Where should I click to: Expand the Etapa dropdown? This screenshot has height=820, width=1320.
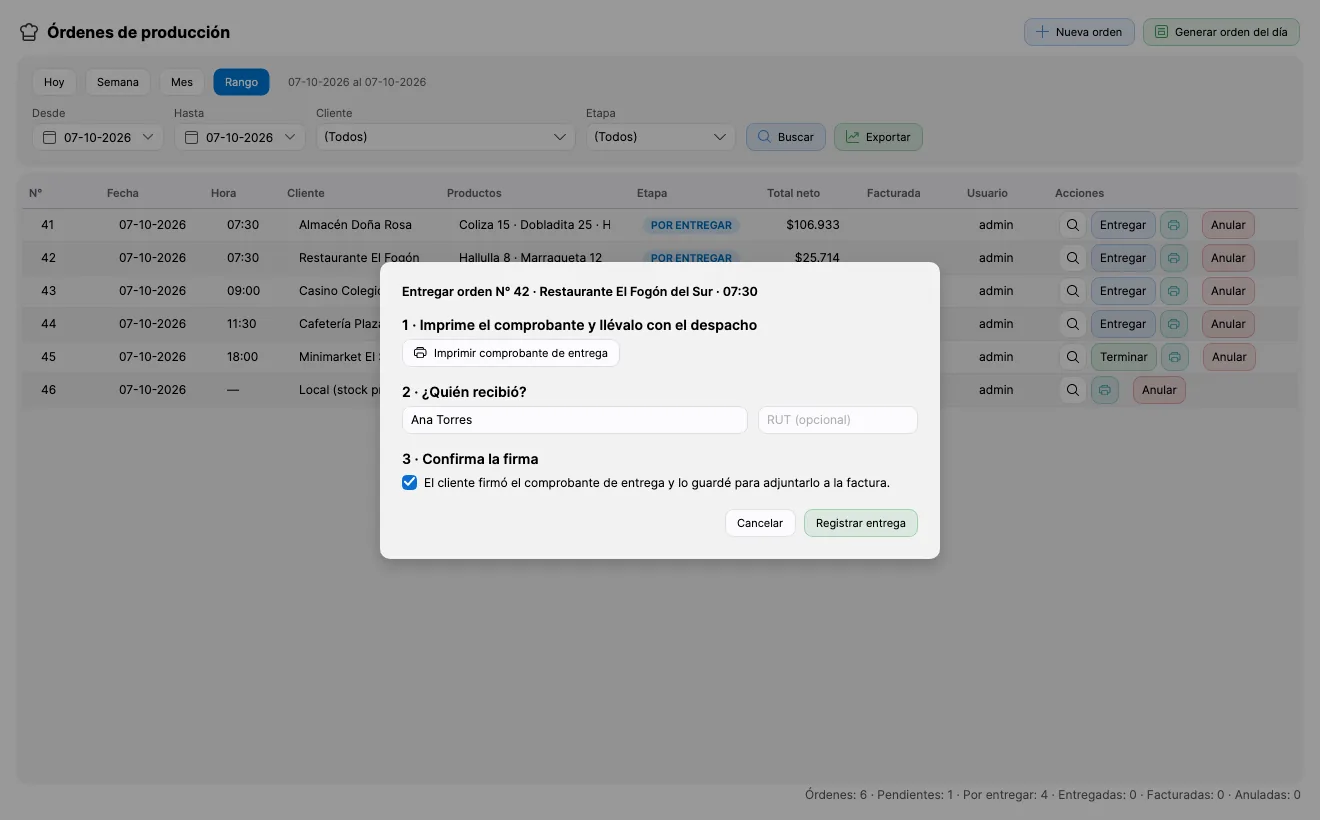click(x=660, y=137)
